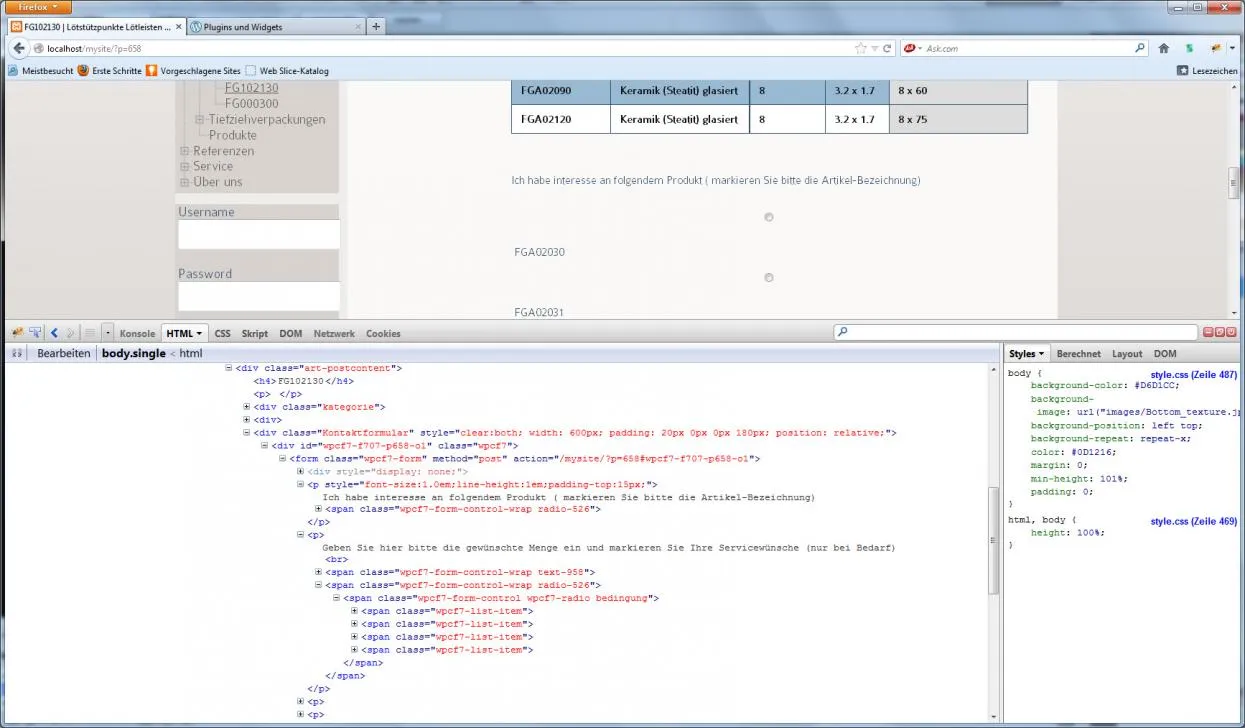Click into the Username input field
Image resolution: width=1245 pixels, height=728 pixels.
click(x=259, y=235)
